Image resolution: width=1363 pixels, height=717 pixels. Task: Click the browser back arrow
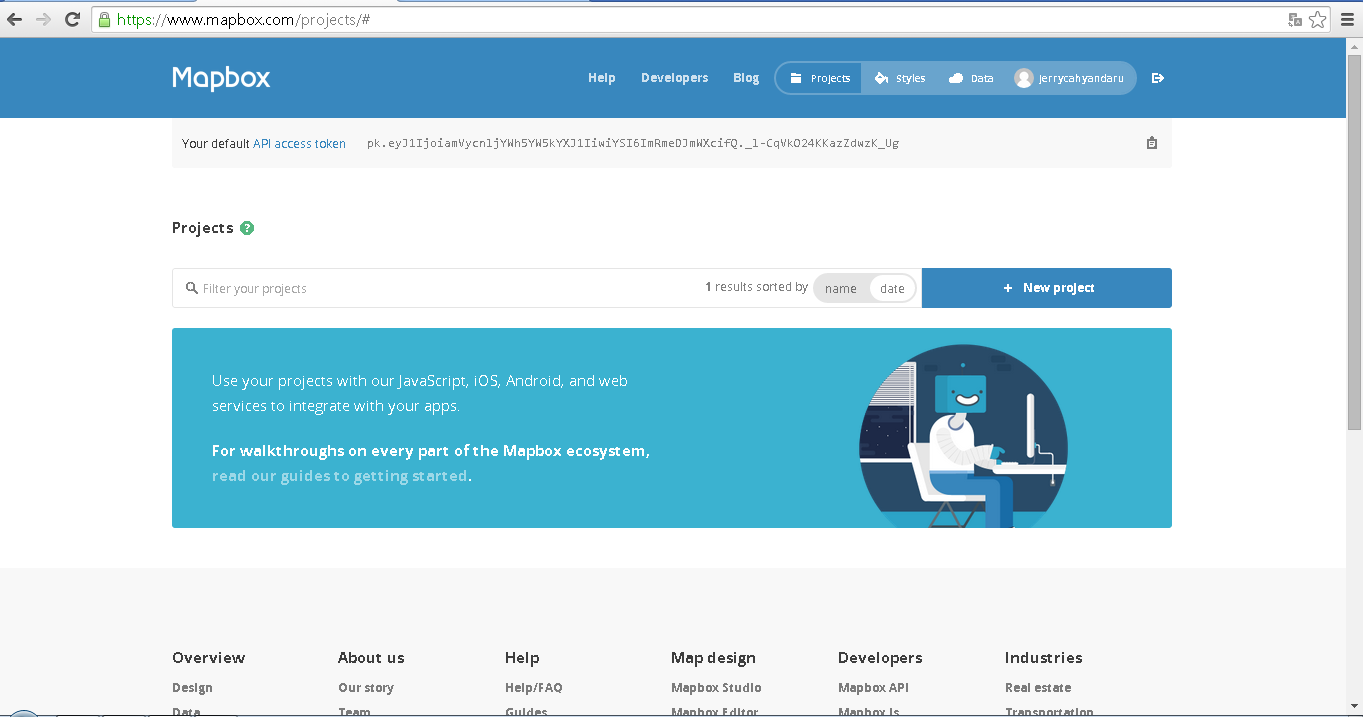tap(15, 19)
